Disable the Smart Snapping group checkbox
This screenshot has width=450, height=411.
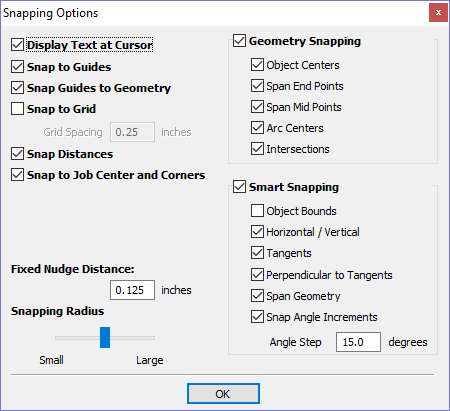pyautogui.click(x=239, y=187)
